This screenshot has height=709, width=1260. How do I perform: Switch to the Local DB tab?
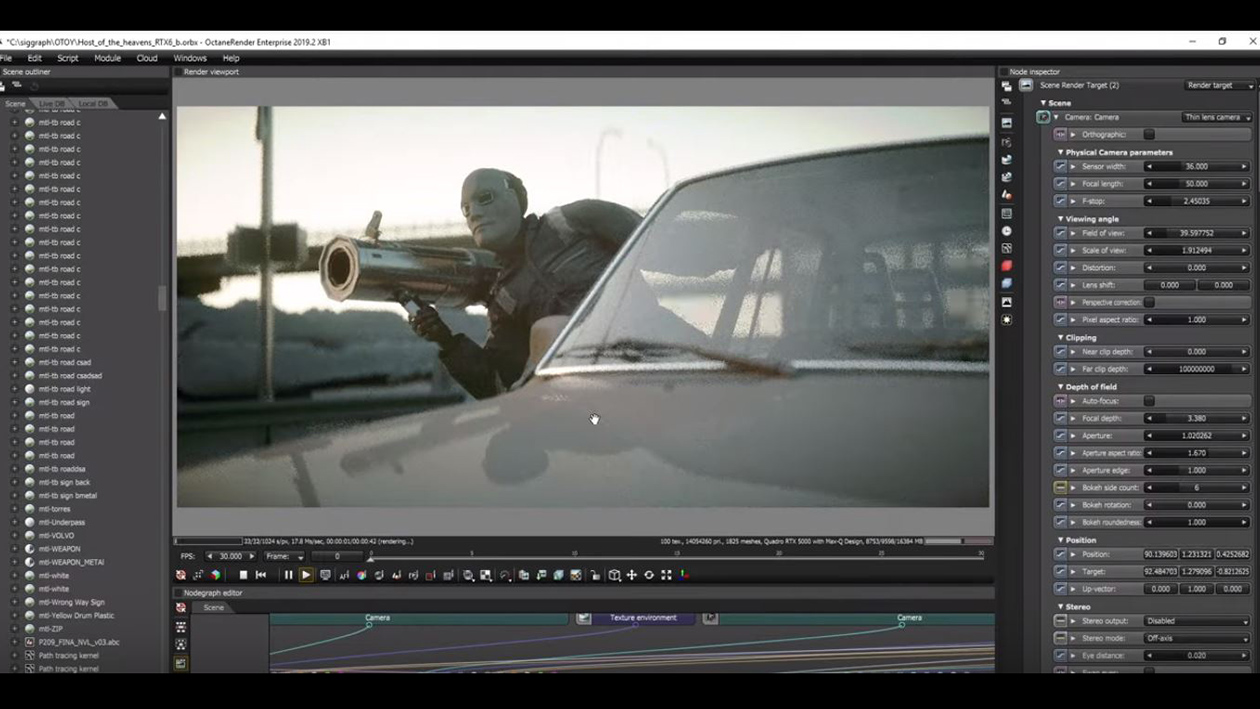coord(92,104)
